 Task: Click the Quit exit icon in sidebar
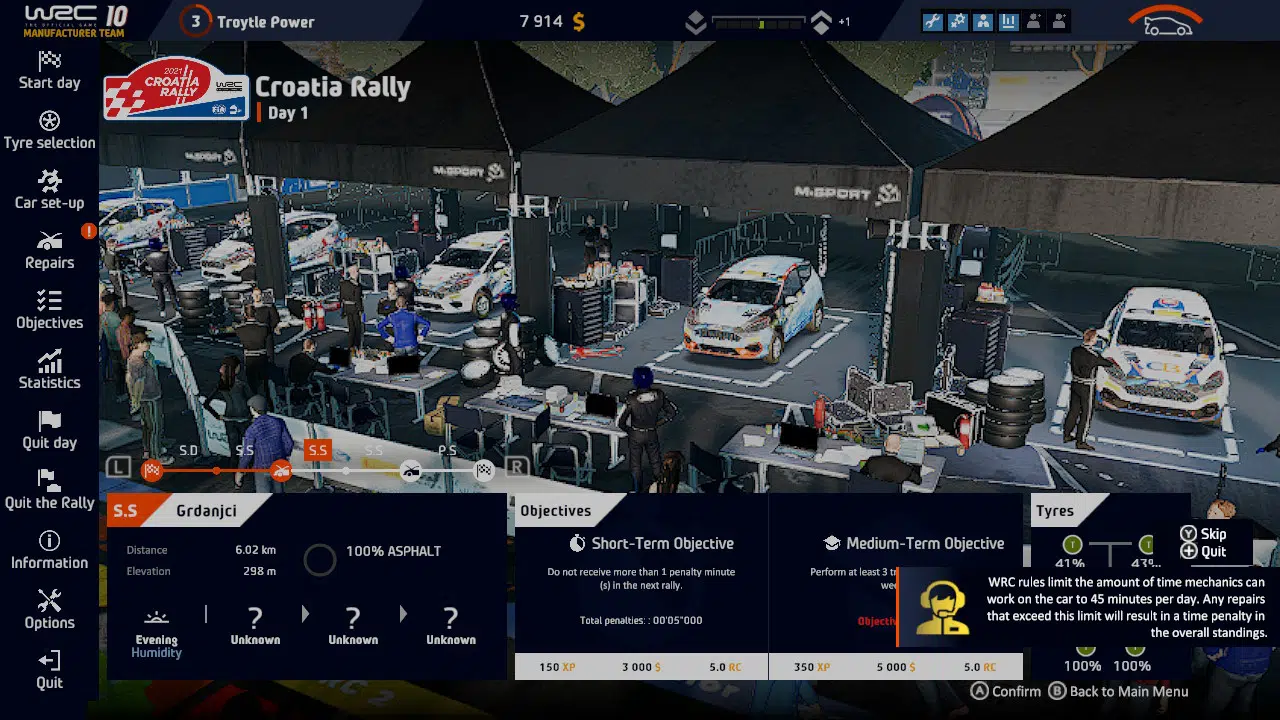[x=49, y=662]
